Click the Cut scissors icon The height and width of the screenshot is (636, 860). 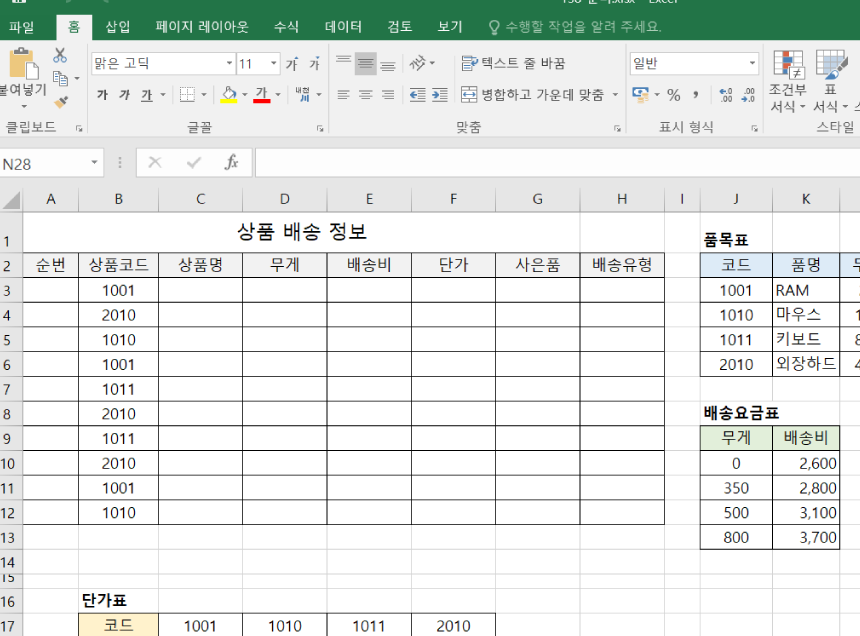tap(60, 55)
